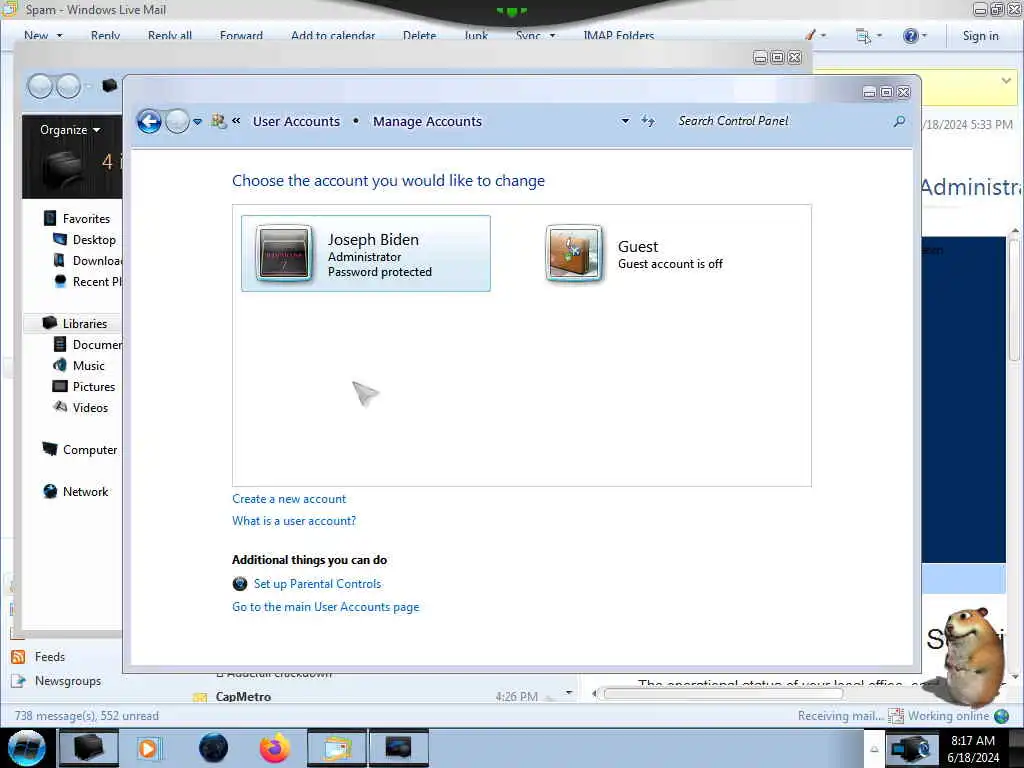1024x768 pixels.
Task: Select Network in Explorer navigation pane
Action: (x=85, y=491)
